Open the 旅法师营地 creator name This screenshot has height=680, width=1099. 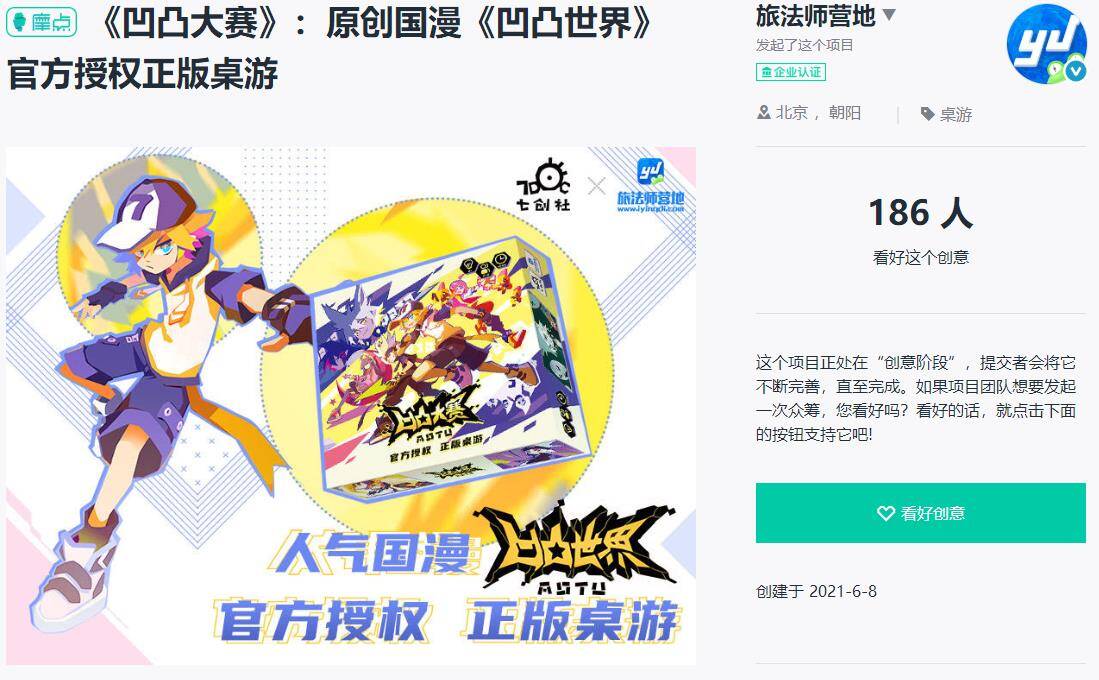click(x=816, y=15)
